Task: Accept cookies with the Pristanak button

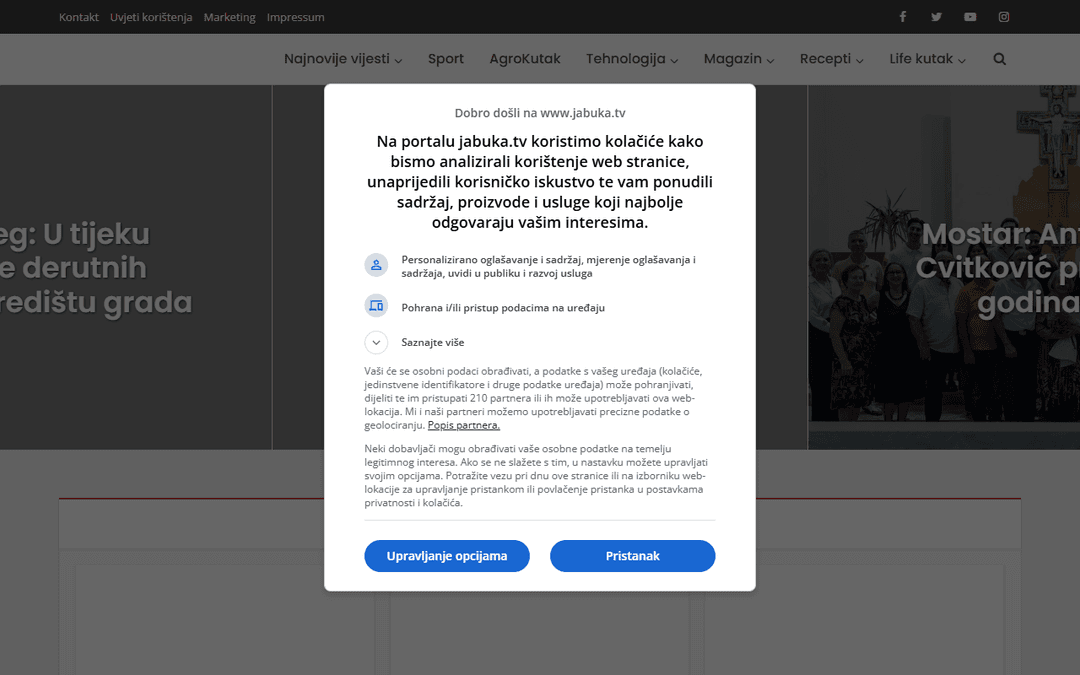Action: pyautogui.click(x=632, y=556)
